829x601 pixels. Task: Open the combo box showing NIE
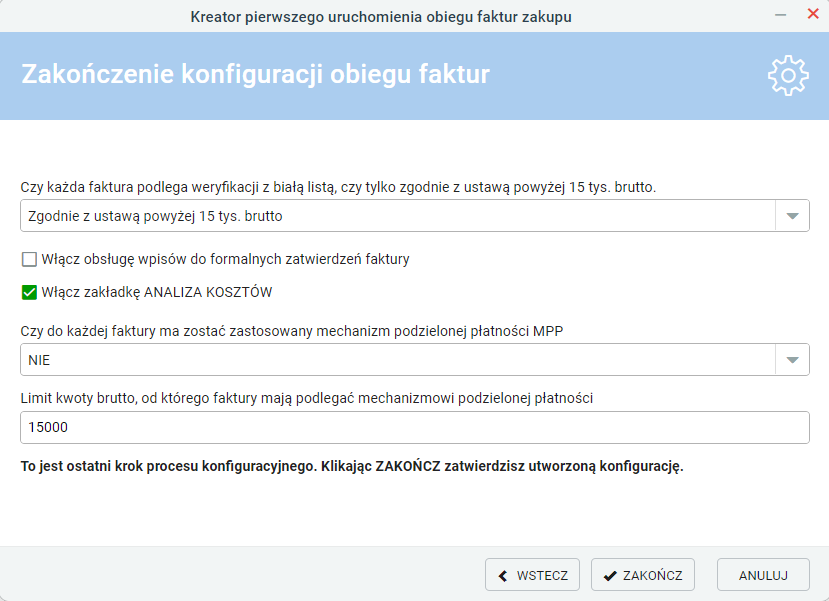pos(414,360)
